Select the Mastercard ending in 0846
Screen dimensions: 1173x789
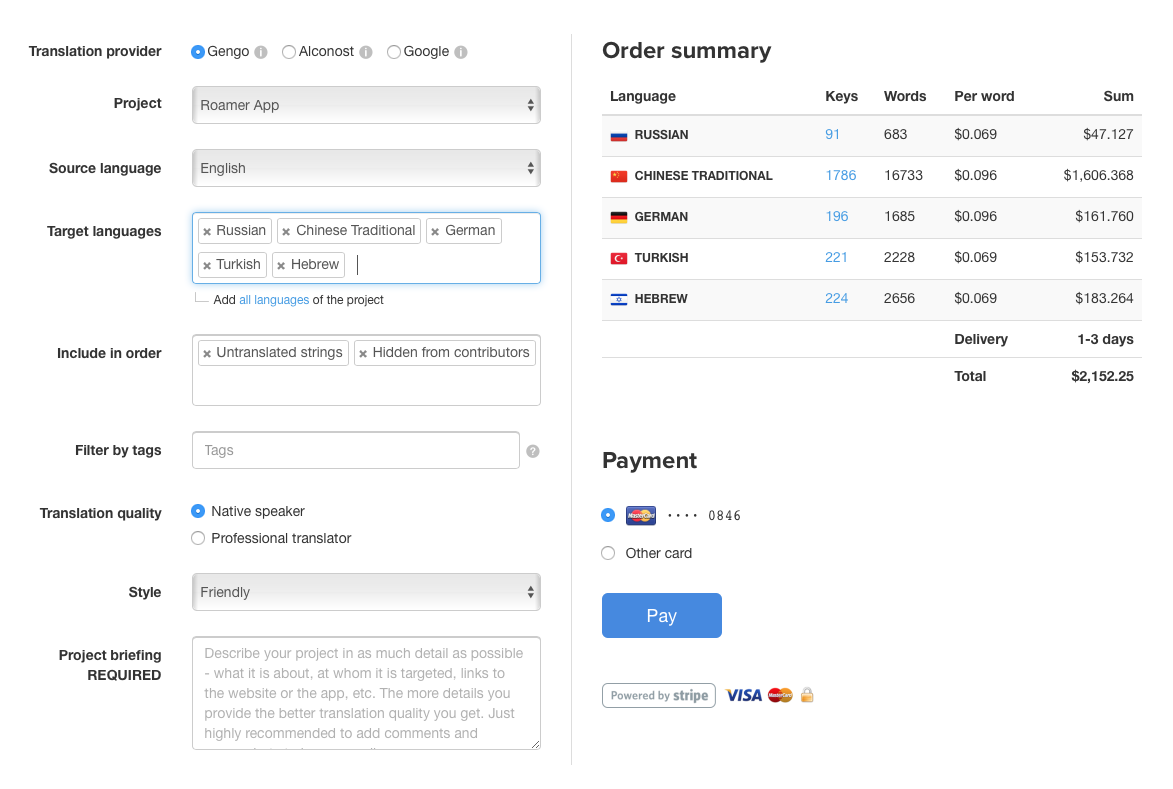coord(608,515)
